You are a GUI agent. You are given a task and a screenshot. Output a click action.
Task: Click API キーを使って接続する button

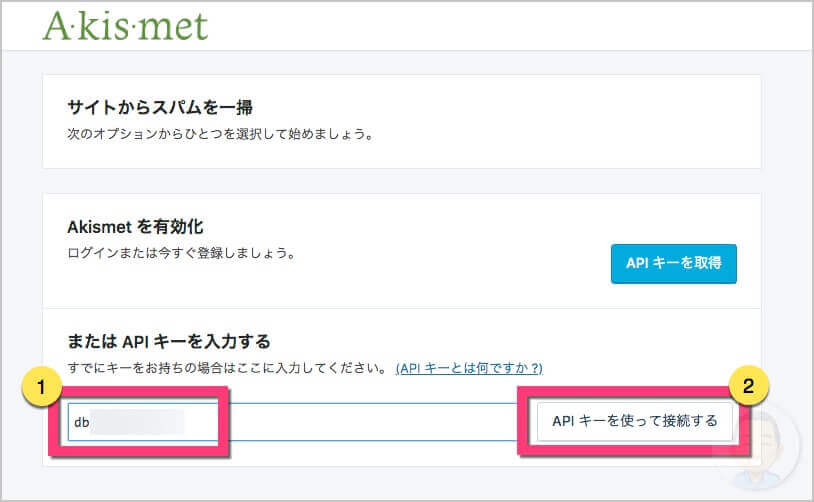pos(634,421)
